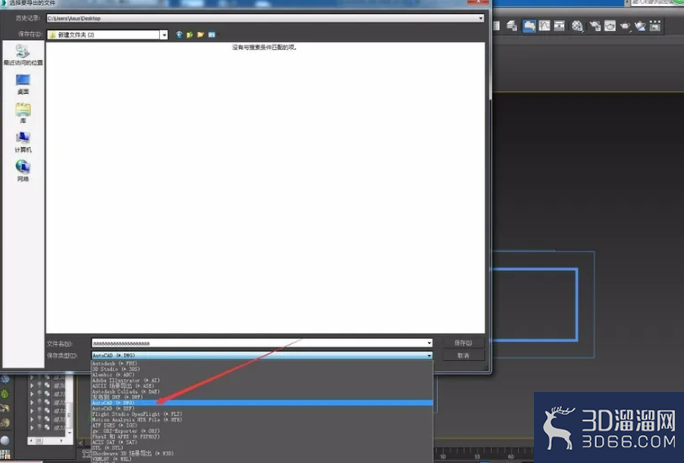The height and width of the screenshot is (463, 684).
Task: Select Autodesk (*.FBX) format
Action: (262, 363)
